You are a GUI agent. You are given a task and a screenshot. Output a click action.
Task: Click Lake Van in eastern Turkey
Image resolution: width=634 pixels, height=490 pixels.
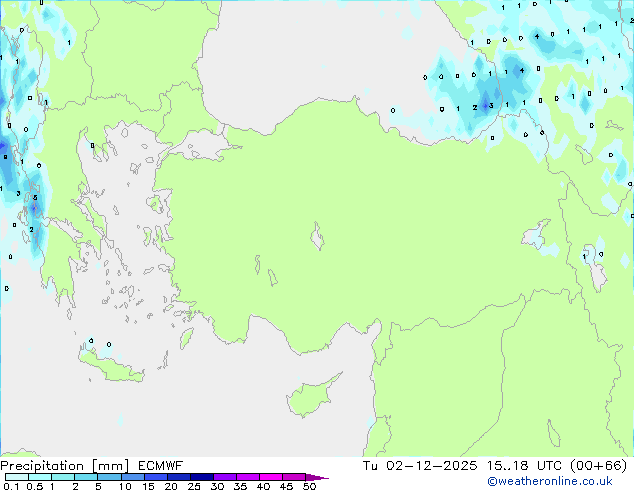pyautogui.click(x=536, y=234)
